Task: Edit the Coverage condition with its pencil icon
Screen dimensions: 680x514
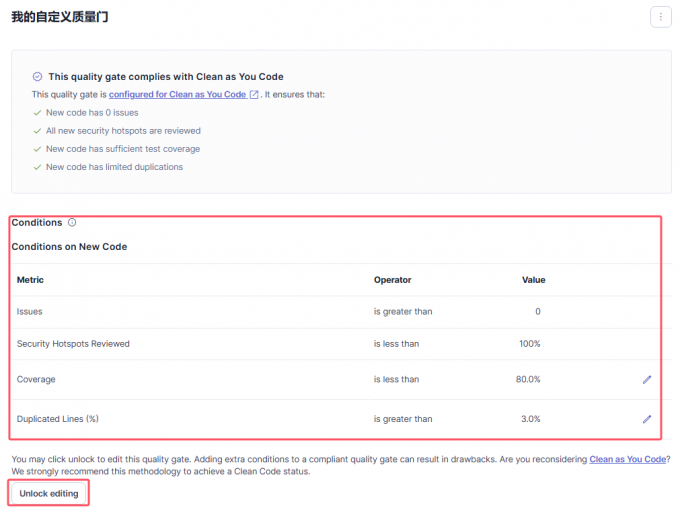Action: (647, 380)
